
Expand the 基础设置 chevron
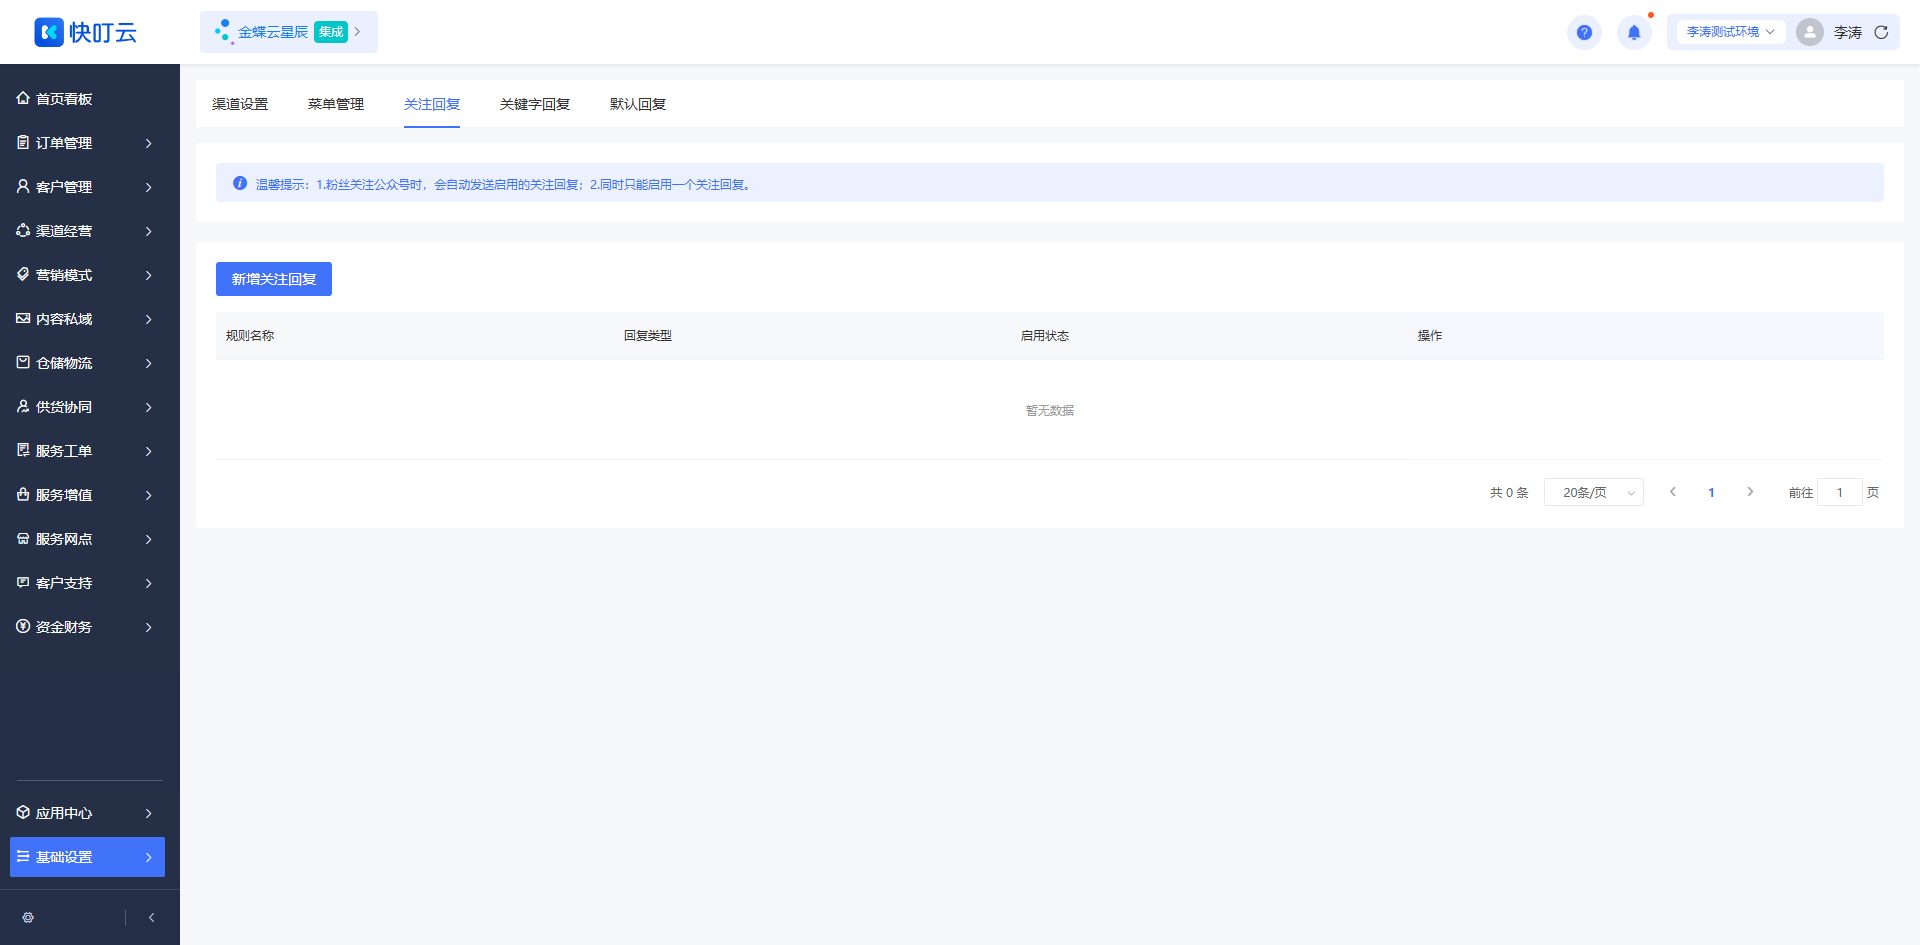coord(148,857)
